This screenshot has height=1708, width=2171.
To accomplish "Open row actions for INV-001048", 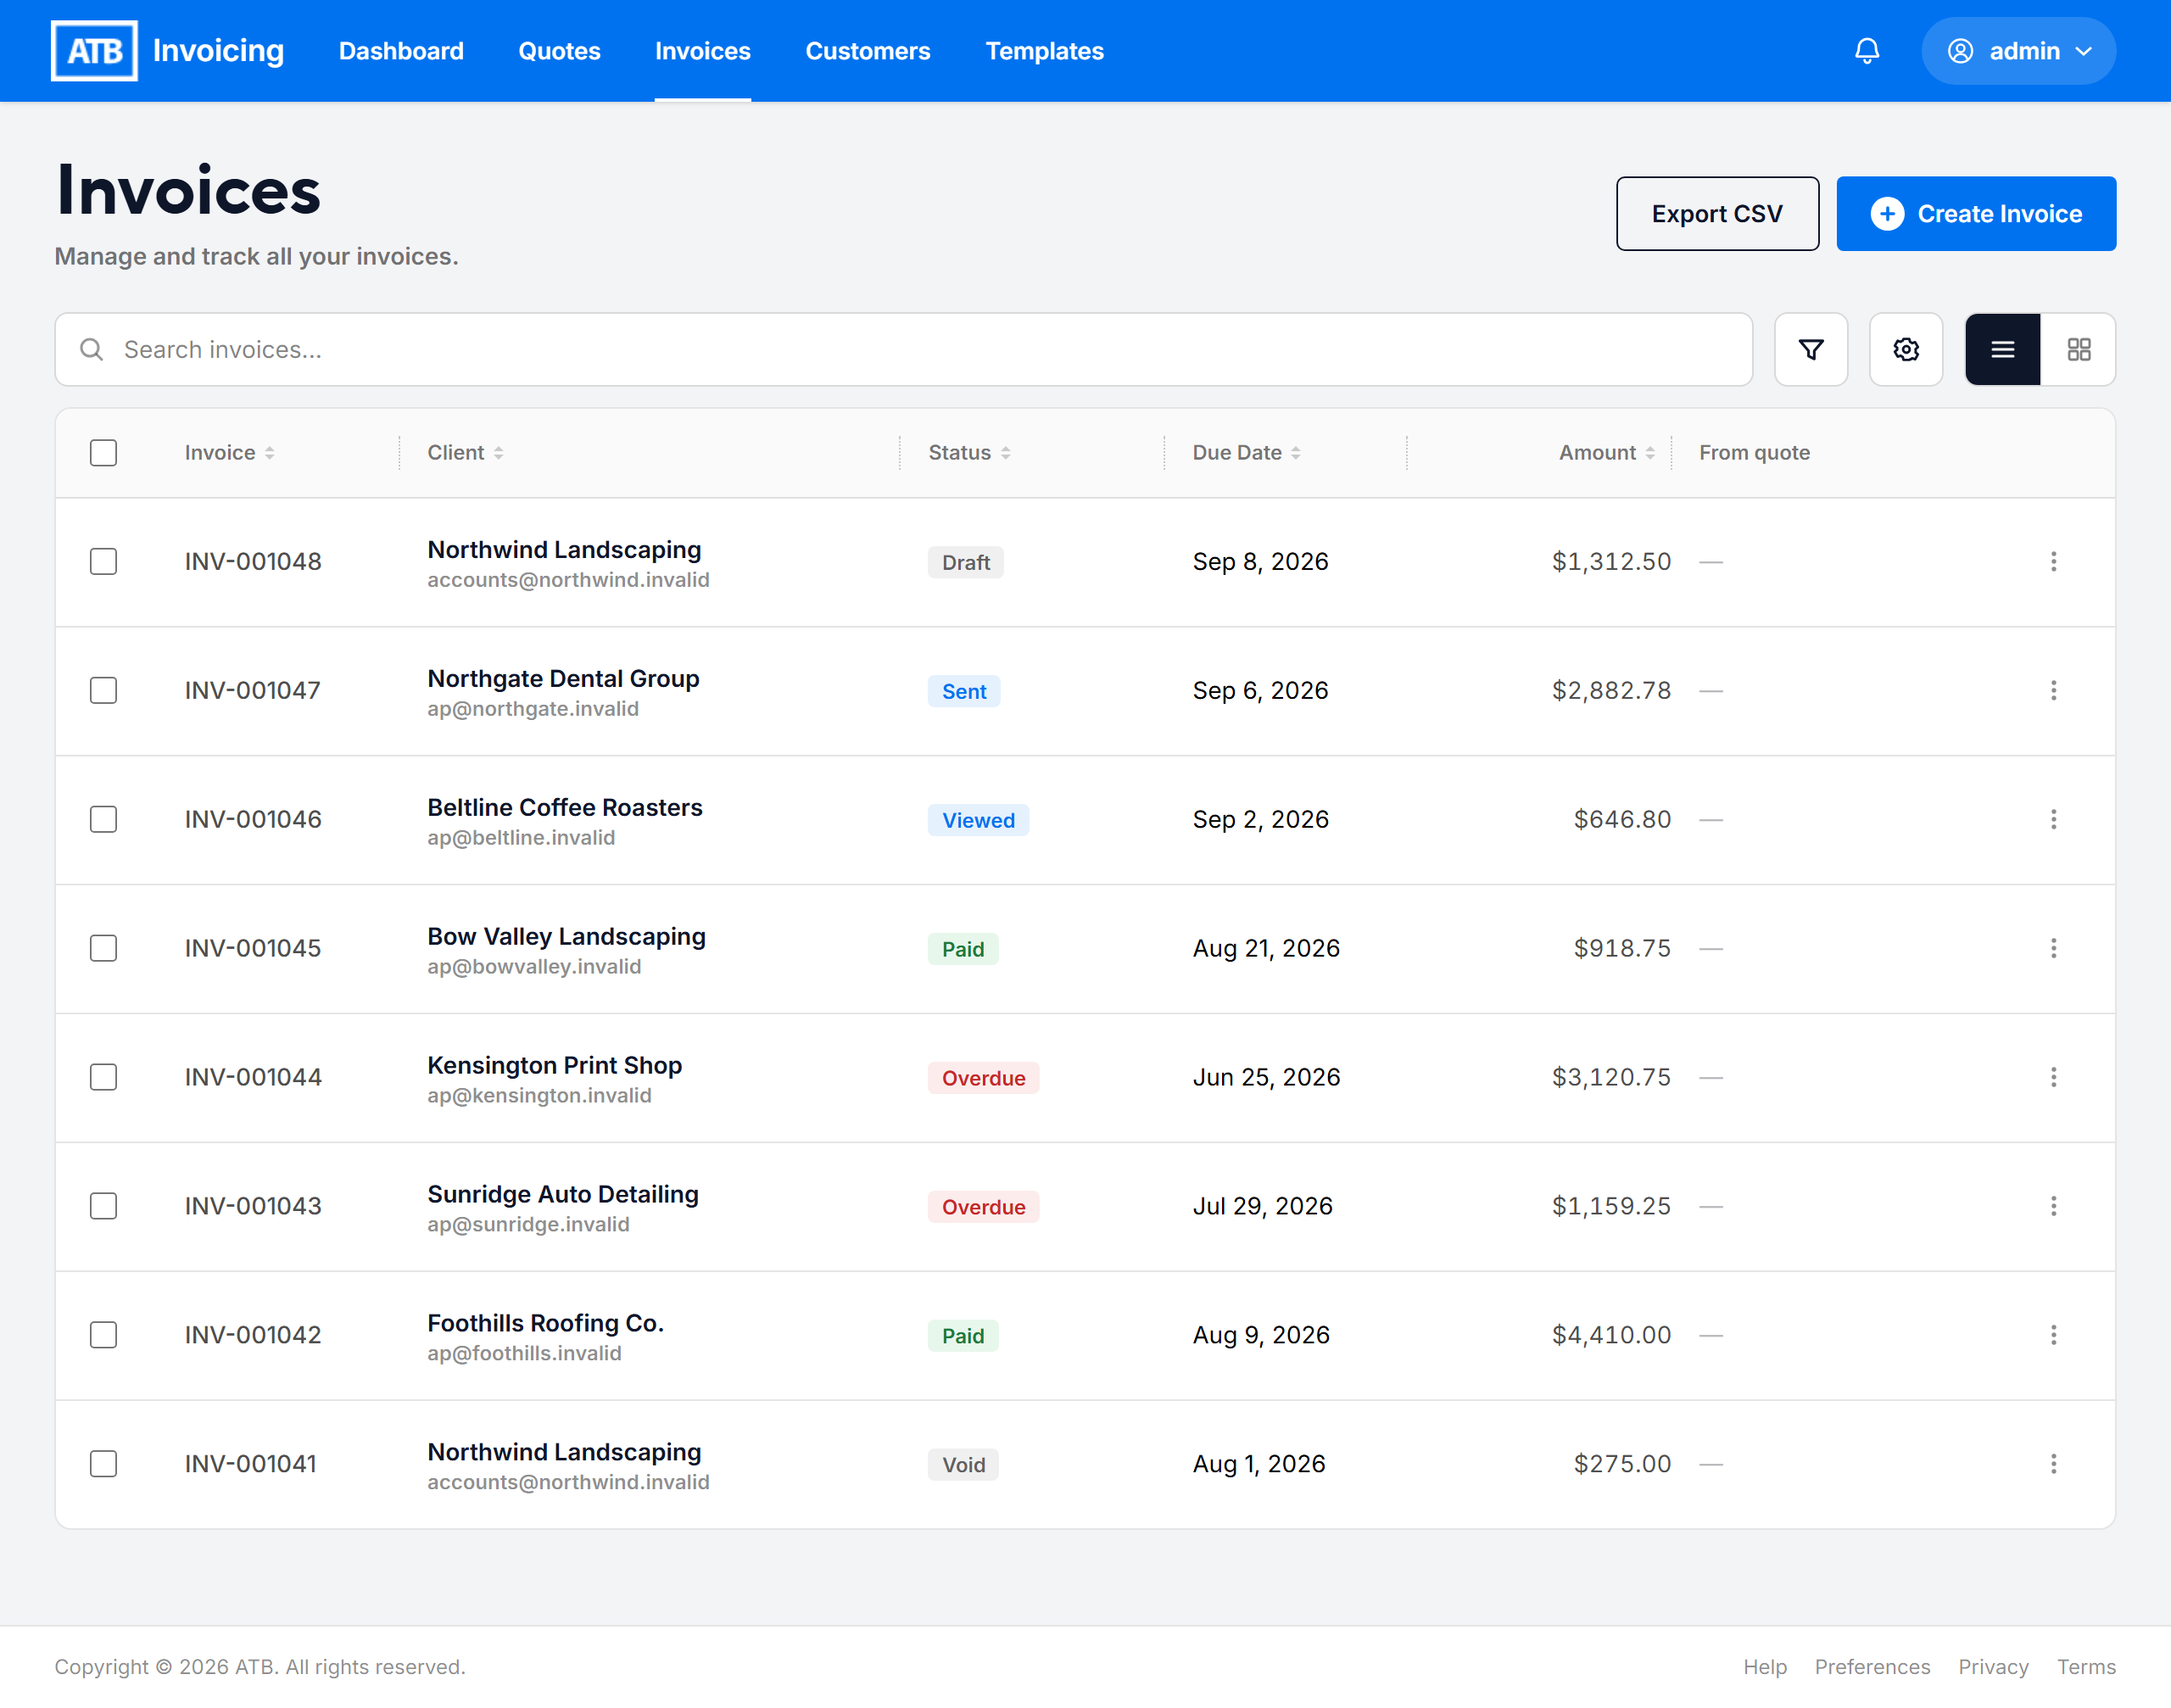I will [x=2054, y=561].
